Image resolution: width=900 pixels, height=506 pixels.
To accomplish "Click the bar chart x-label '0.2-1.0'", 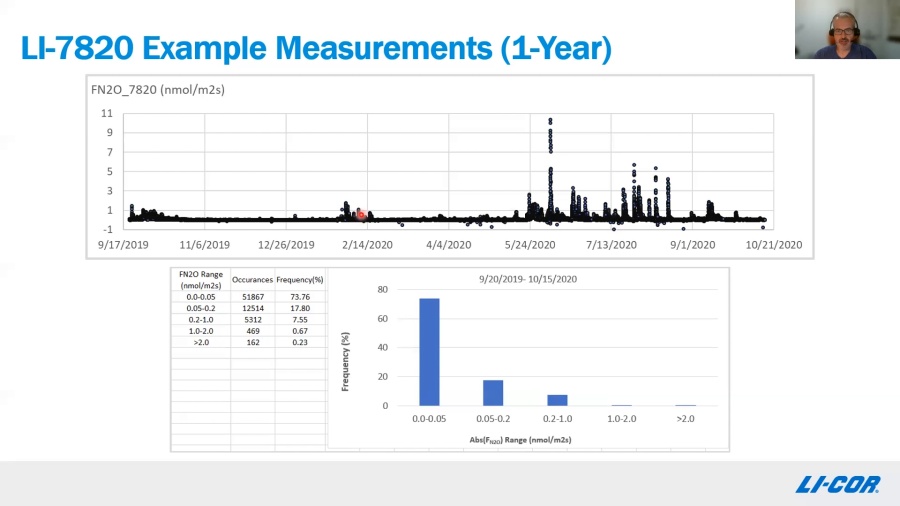I will pos(557,419).
